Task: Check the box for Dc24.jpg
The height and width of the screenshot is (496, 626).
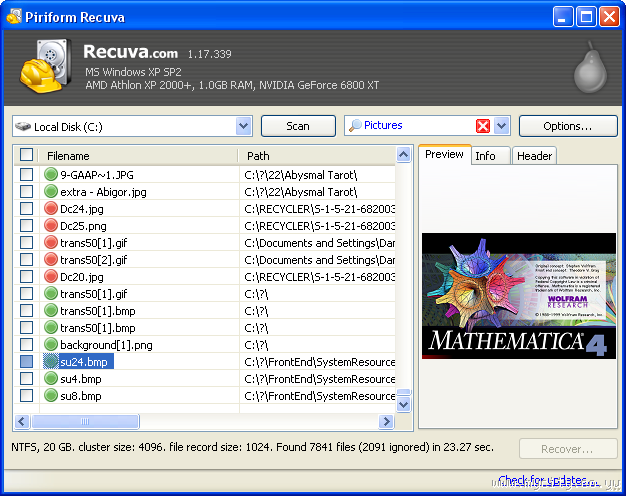Action: coord(26,208)
